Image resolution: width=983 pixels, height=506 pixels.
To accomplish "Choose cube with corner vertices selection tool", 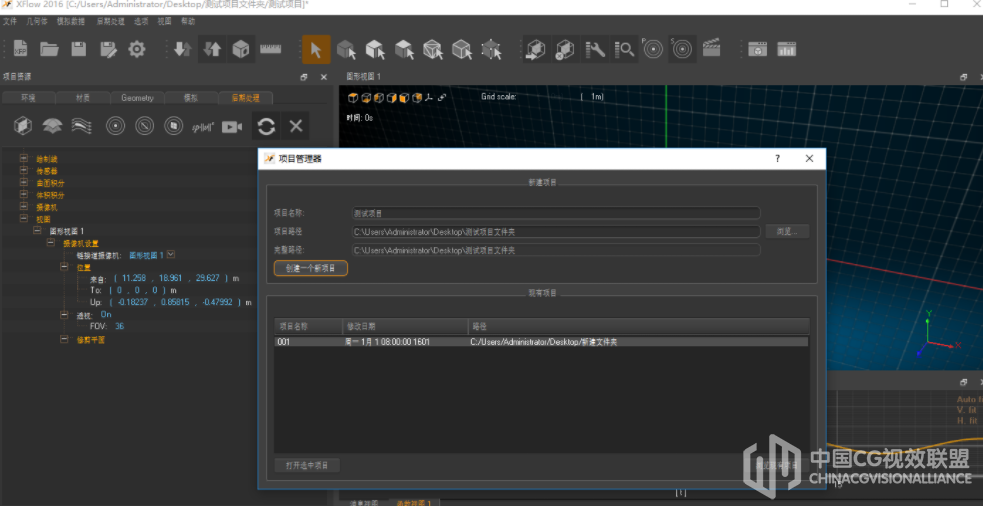I will pos(492,50).
